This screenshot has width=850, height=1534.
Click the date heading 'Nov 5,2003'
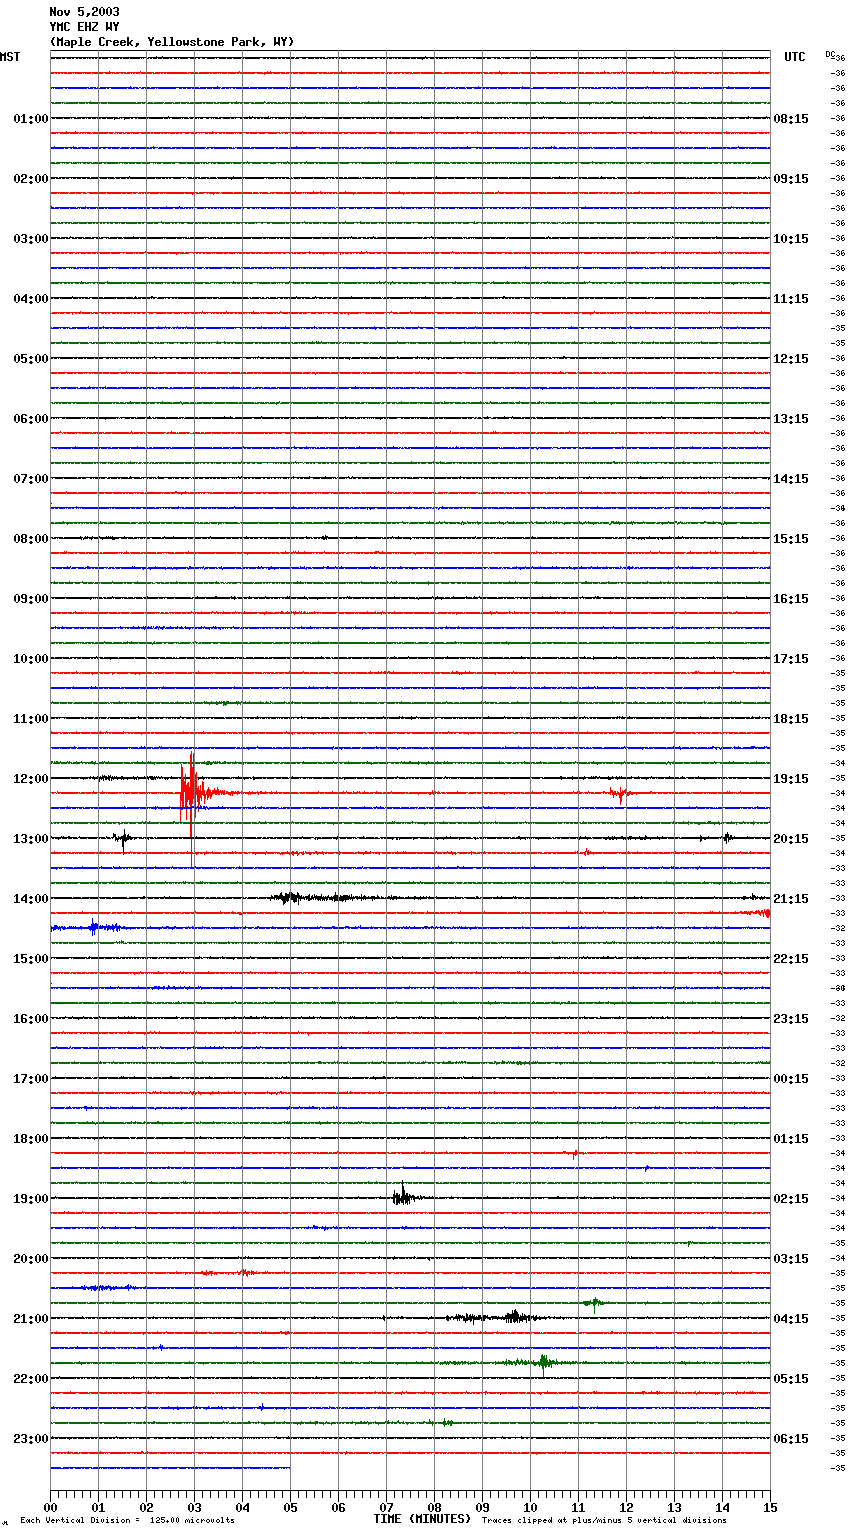click(84, 12)
